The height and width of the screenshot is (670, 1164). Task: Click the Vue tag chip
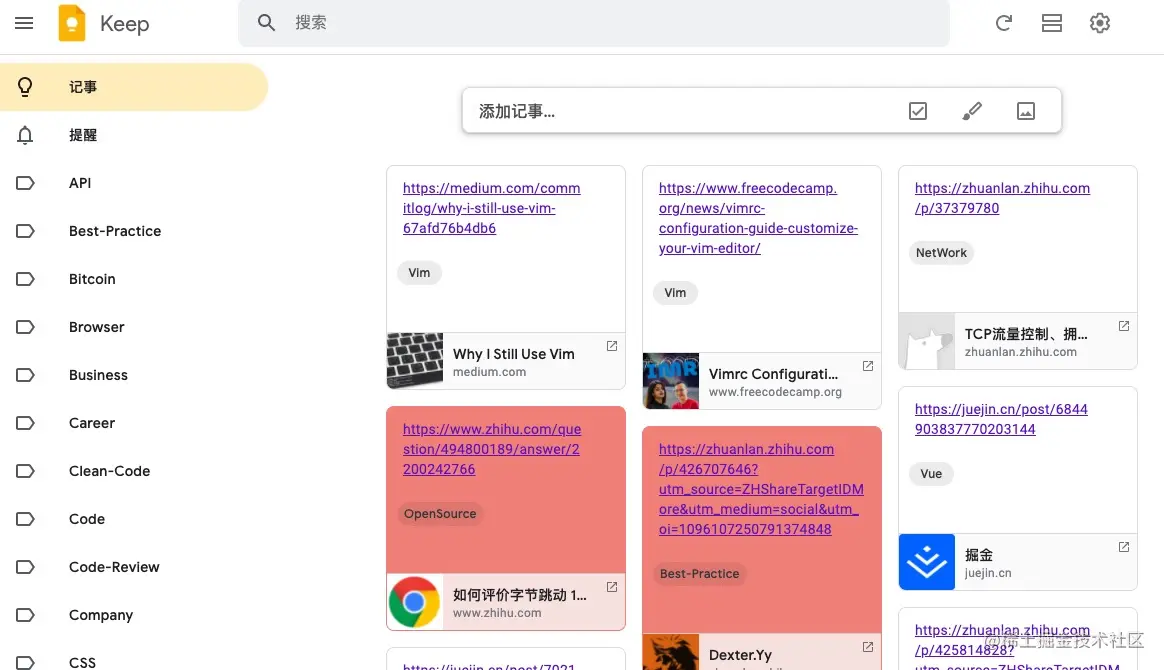931,473
